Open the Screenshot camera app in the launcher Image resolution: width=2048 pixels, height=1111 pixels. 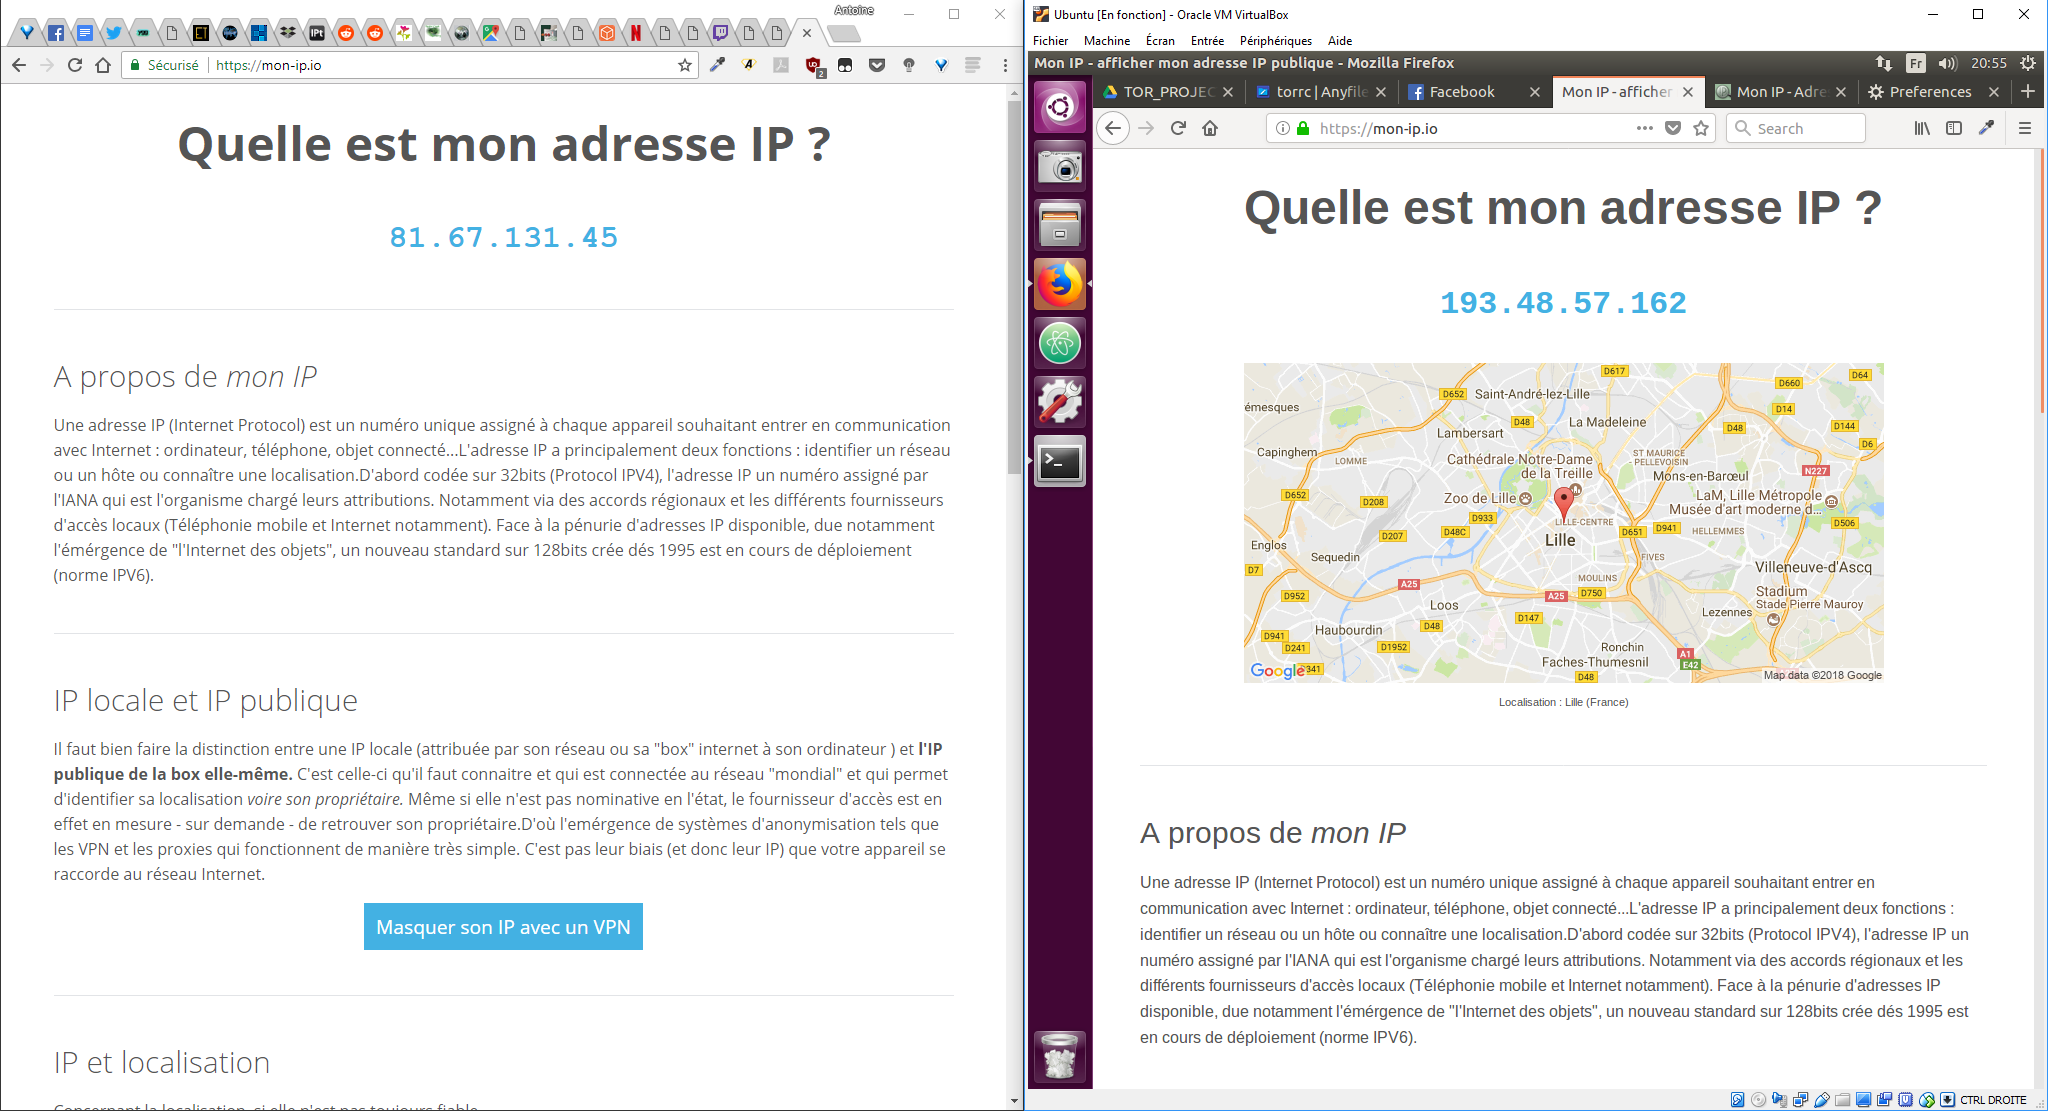[1060, 166]
